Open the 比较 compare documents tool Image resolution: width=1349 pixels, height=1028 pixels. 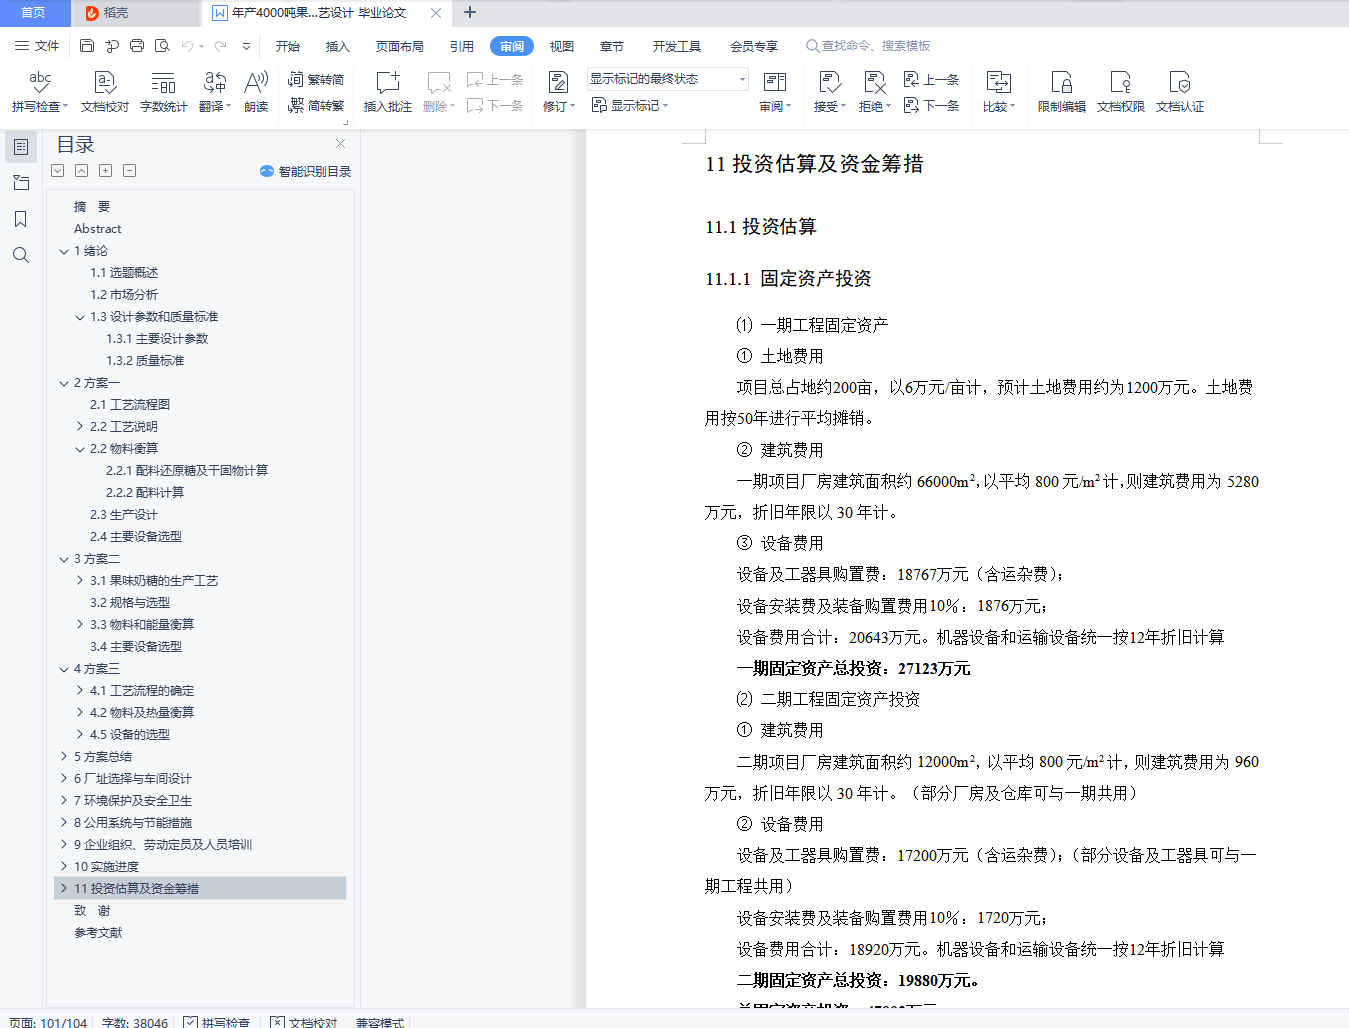(999, 92)
